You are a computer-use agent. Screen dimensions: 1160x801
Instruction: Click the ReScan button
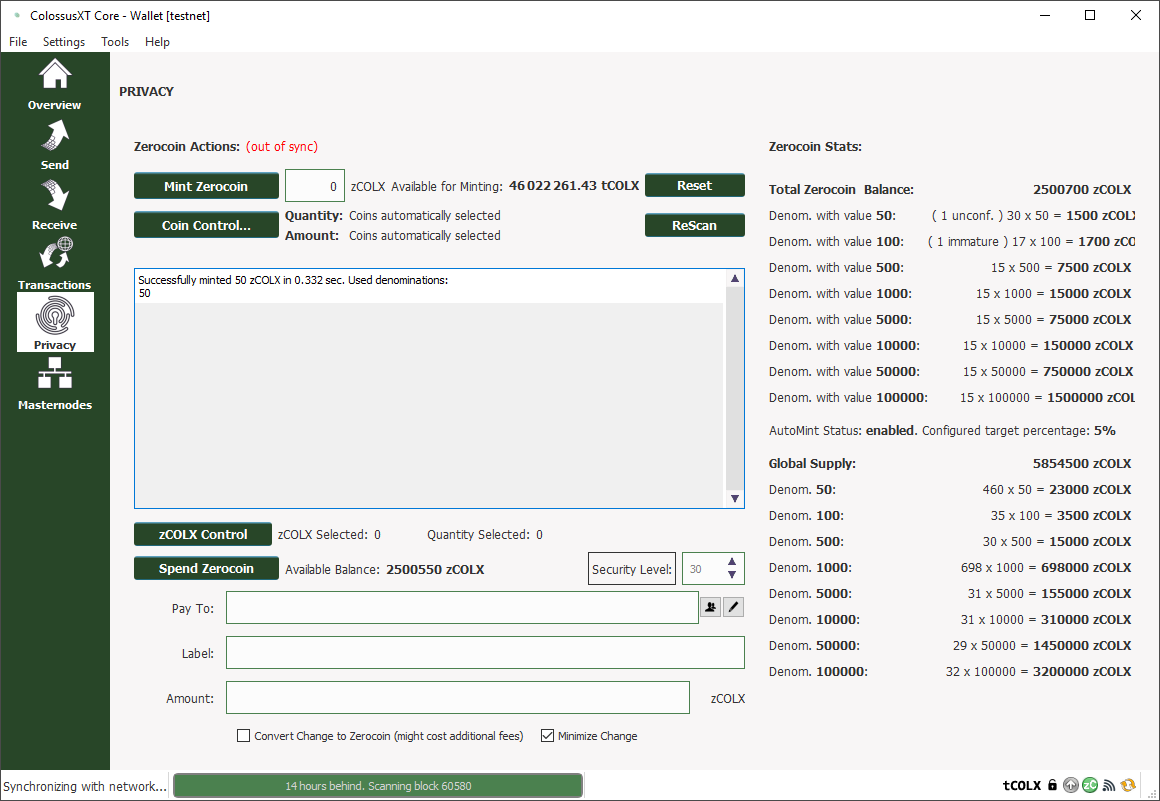click(695, 226)
